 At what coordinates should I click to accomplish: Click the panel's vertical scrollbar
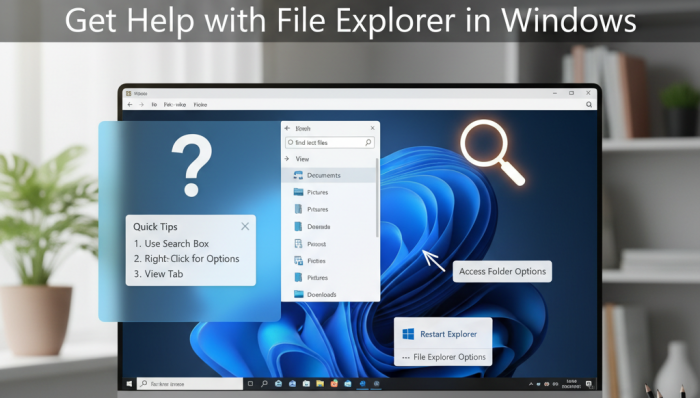tap(377, 198)
